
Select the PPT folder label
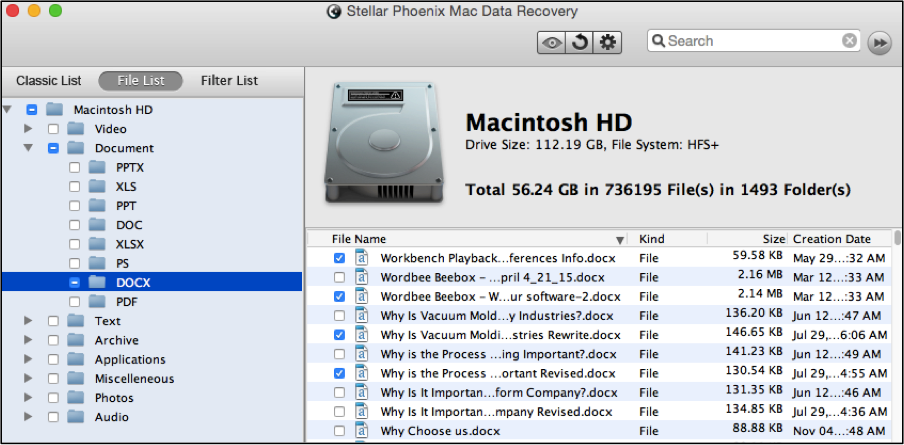point(126,206)
